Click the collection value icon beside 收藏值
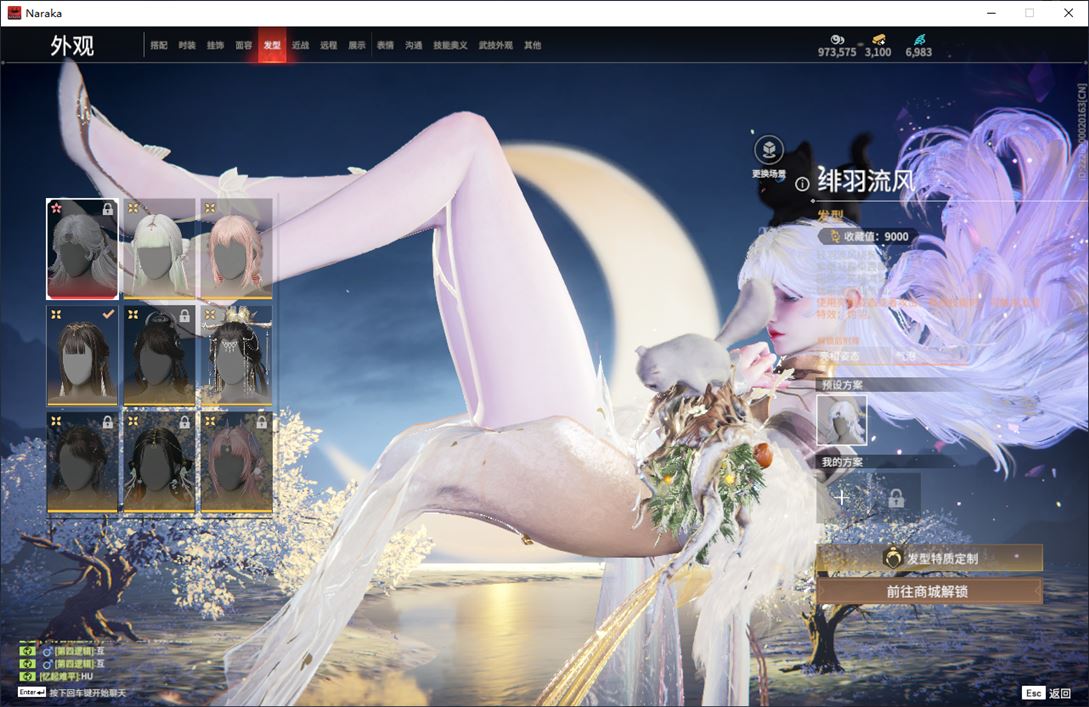This screenshot has height=707, width=1089. click(834, 236)
